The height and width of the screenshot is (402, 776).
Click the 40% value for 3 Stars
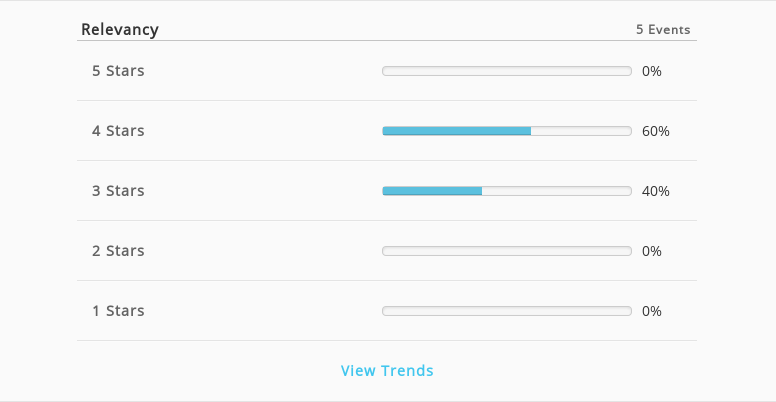pos(656,191)
